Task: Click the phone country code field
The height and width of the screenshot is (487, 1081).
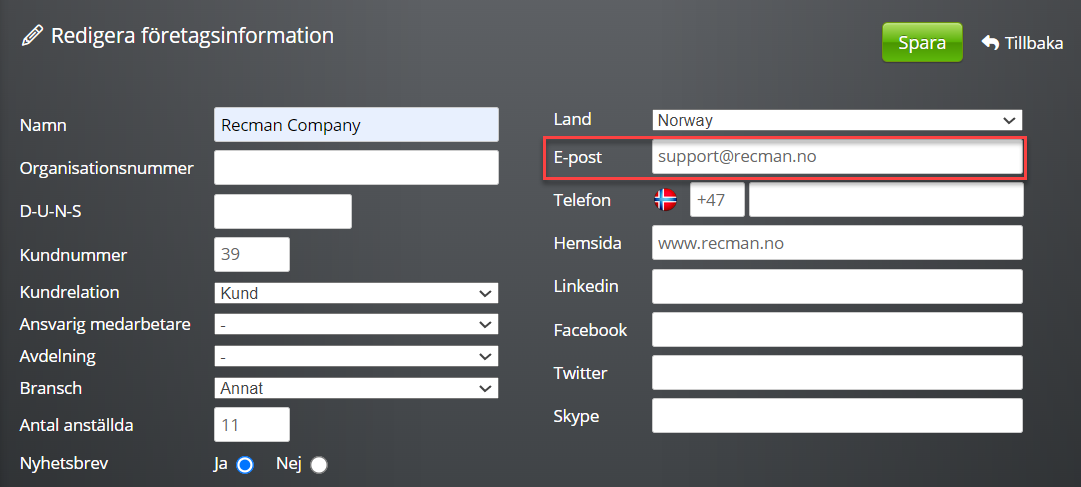Action: click(x=717, y=200)
